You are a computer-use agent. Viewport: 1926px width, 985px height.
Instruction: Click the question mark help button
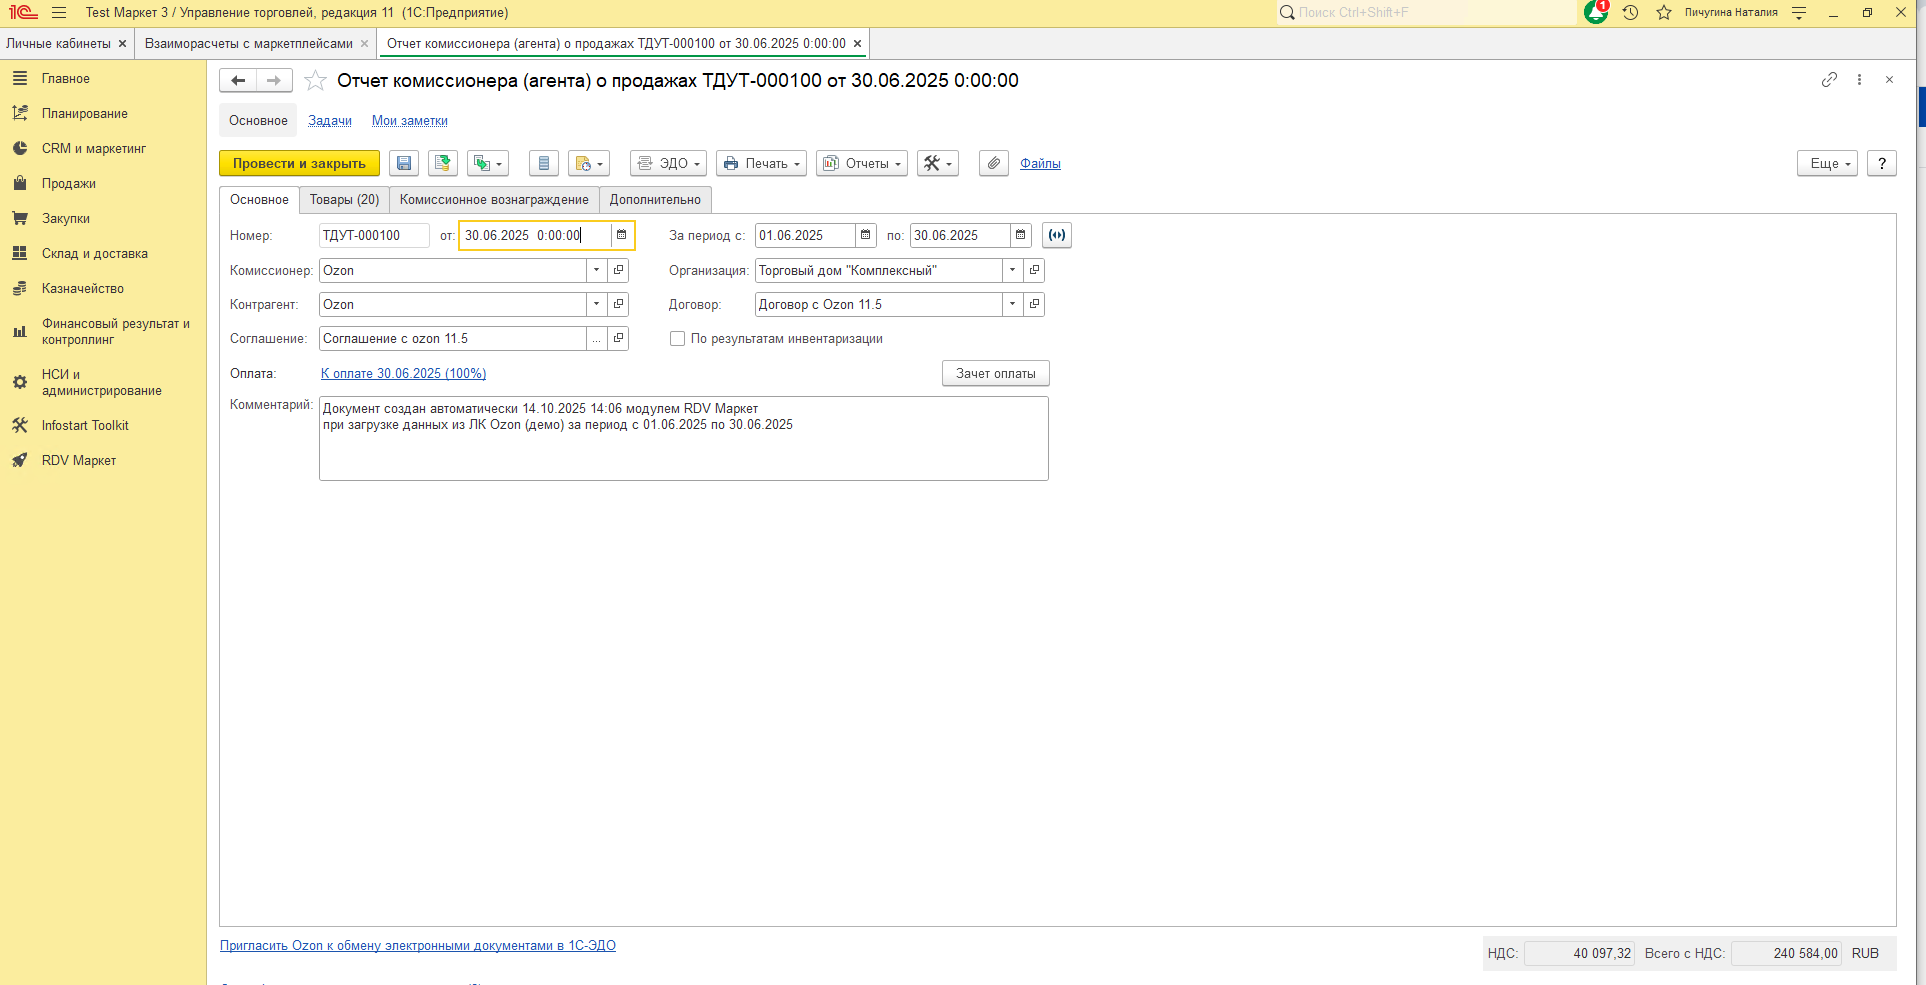coord(1882,163)
